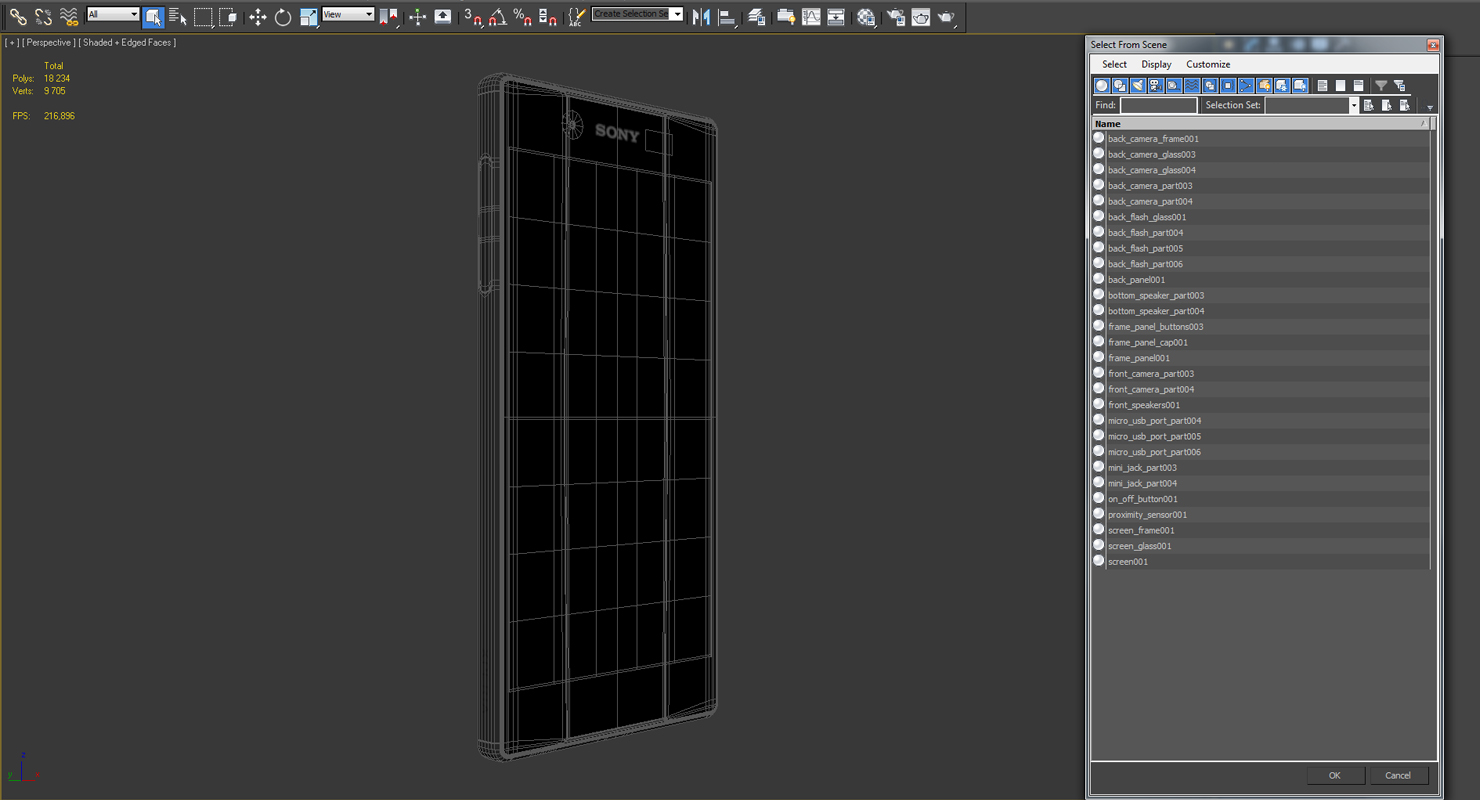The height and width of the screenshot is (800, 1480).
Task: Select frame_panel_buttons003 in the list
Action: (1260, 327)
